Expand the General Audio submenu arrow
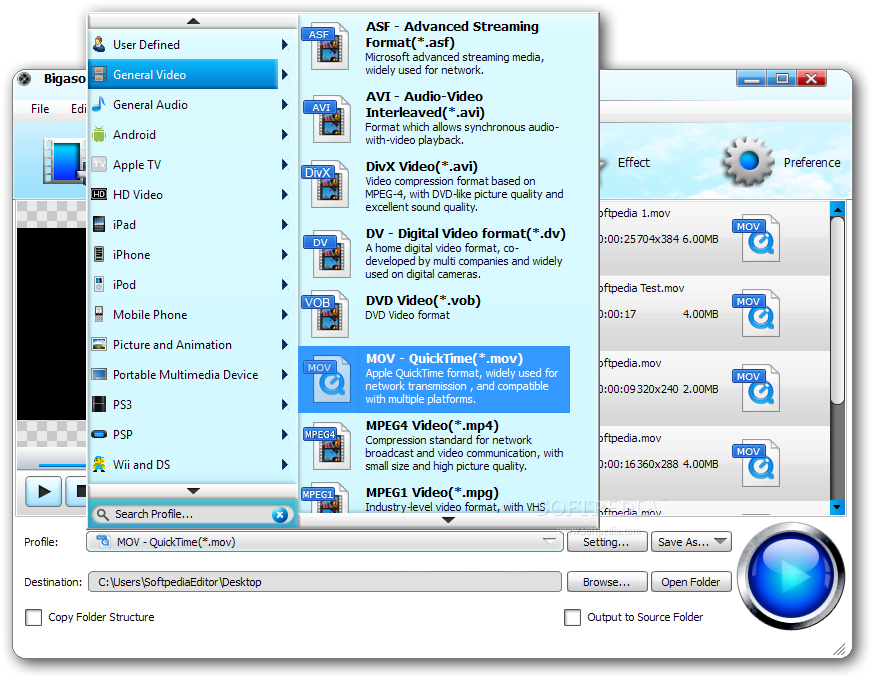873x679 pixels. point(285,105)
